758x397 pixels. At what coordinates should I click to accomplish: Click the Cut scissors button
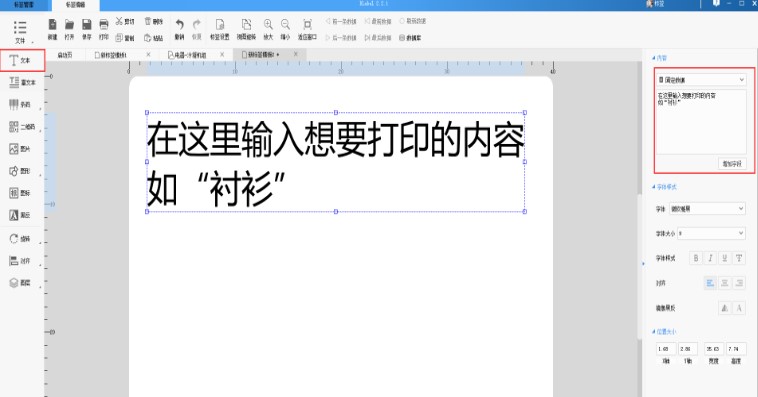point(125,22)
